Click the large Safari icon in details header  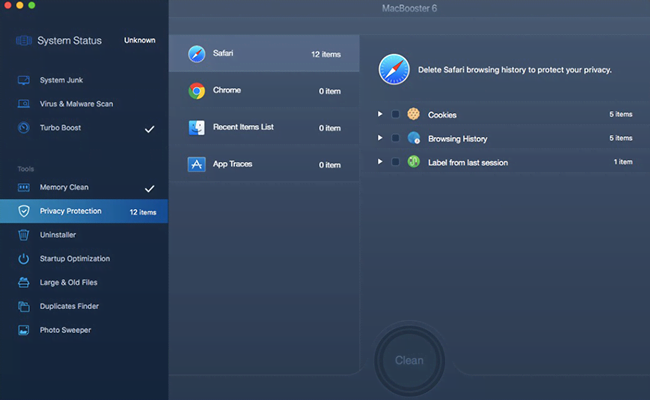pos(394,69)
